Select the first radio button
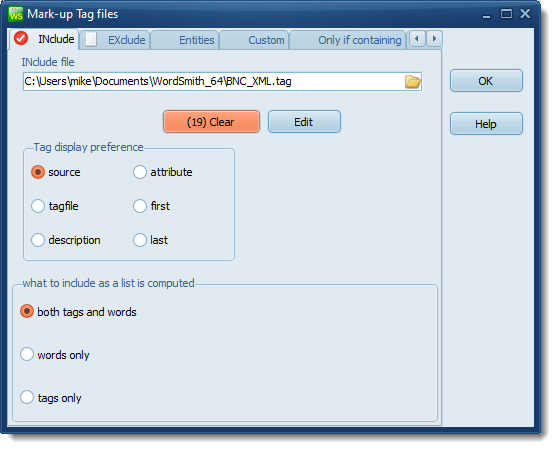 (x=140, y=206)
